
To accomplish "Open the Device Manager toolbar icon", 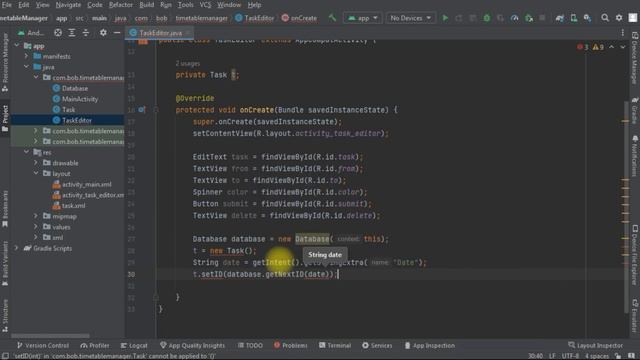I will [573, 18].
